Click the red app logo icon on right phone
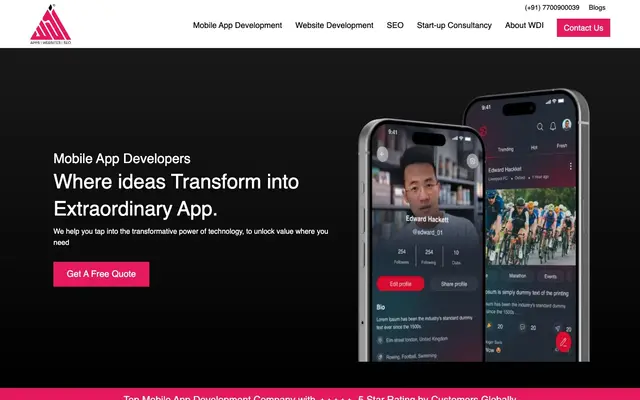This screenshot has width=640, height=400. coord(483,131)
